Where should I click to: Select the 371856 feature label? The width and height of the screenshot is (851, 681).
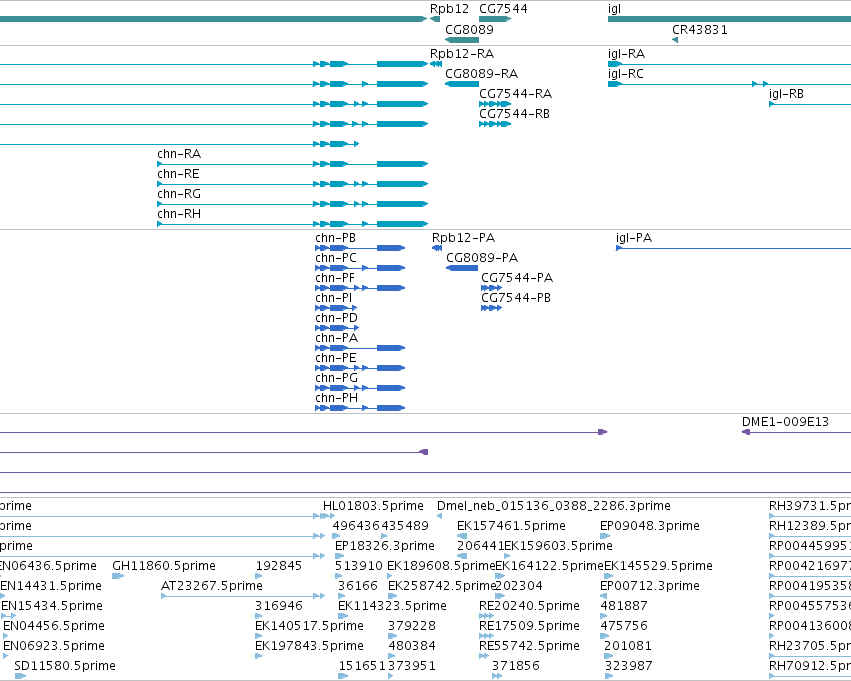(516, 666)
